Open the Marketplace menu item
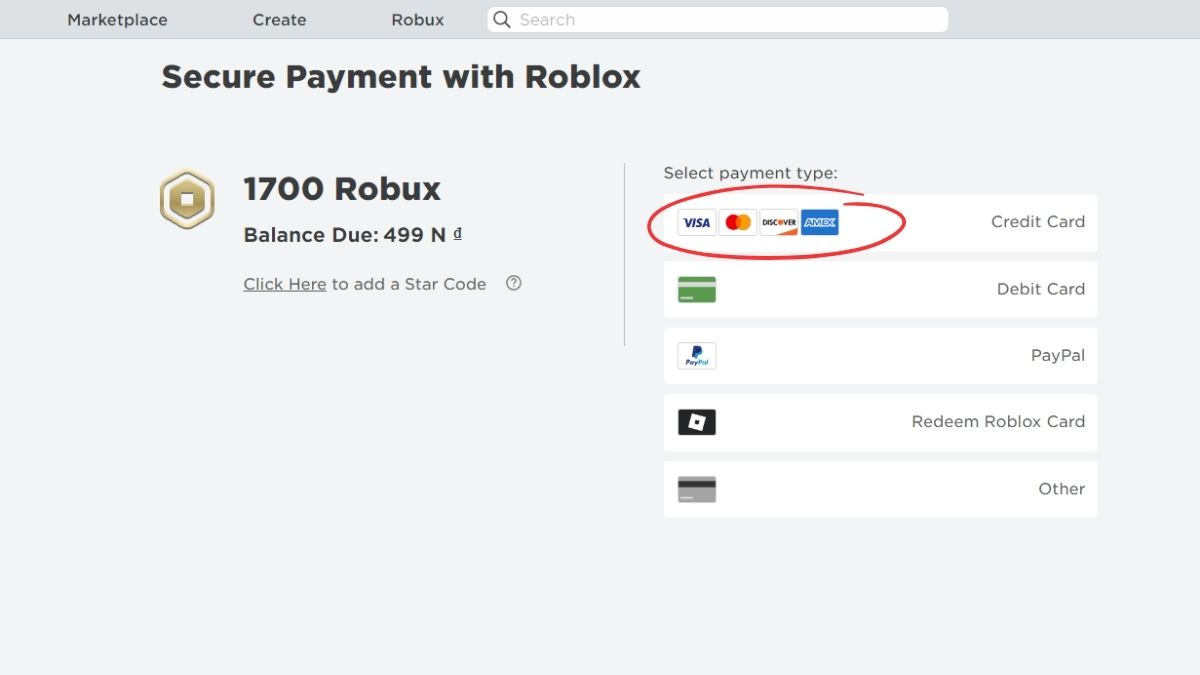The image size is (1200, 675). pyautogui.click(x=117, y=20)
